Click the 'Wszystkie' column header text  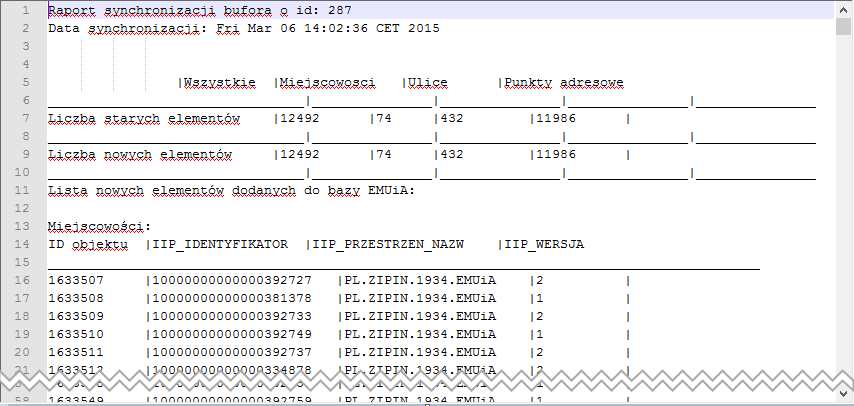tap(219, 82)
